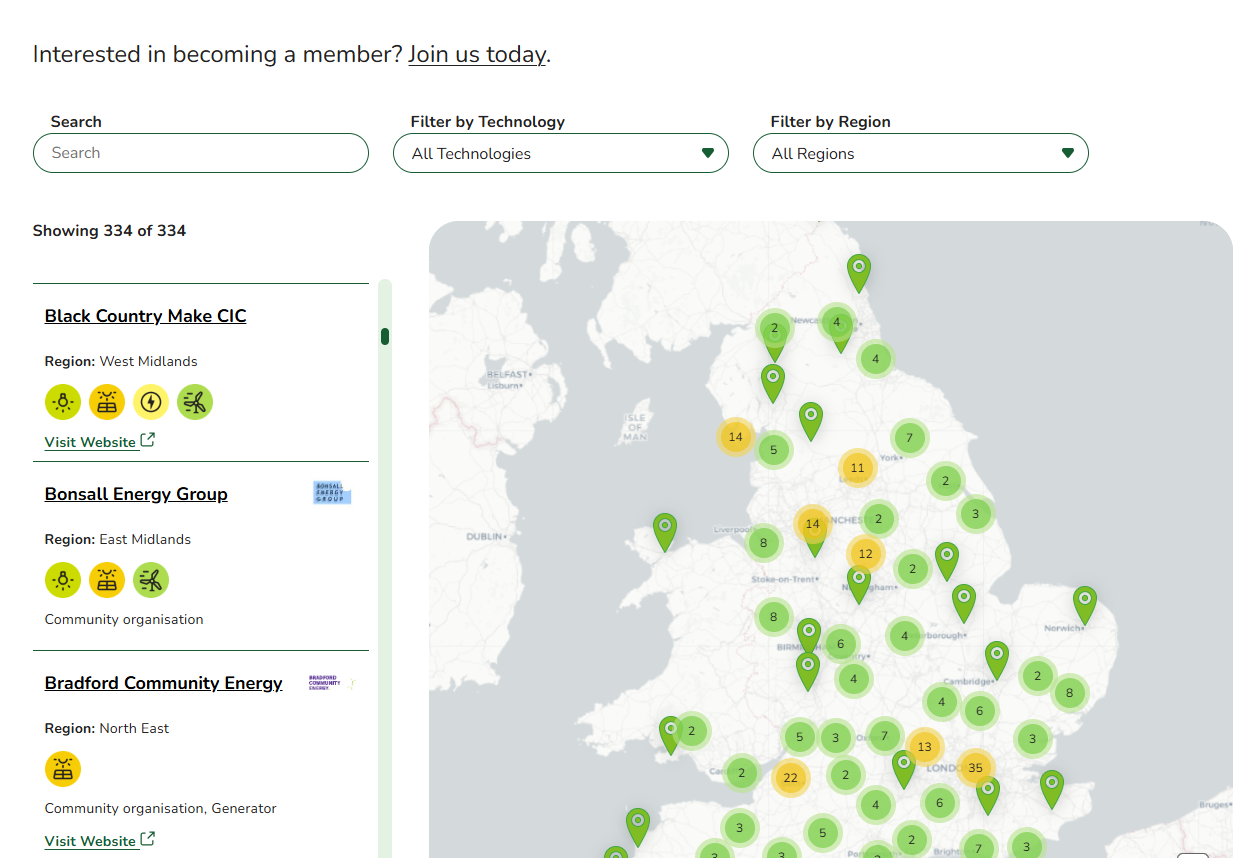
Task: Expand the map cluster showing 35
Action: coord(975,768)
